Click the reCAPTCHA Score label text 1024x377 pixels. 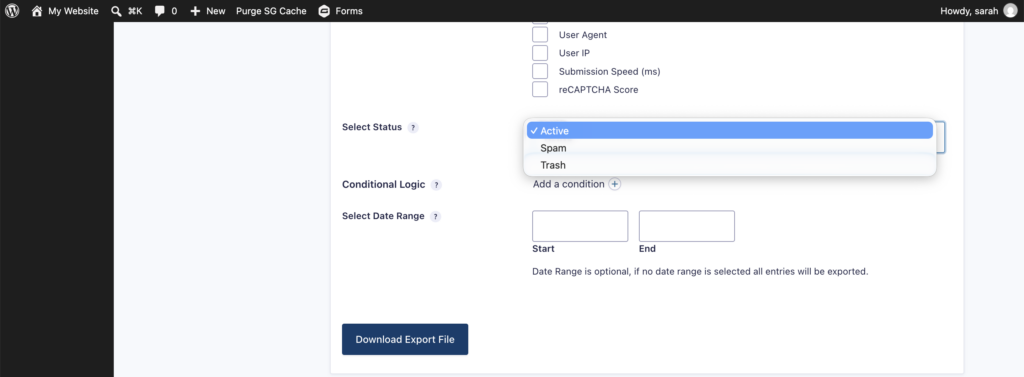click(598, 90)
